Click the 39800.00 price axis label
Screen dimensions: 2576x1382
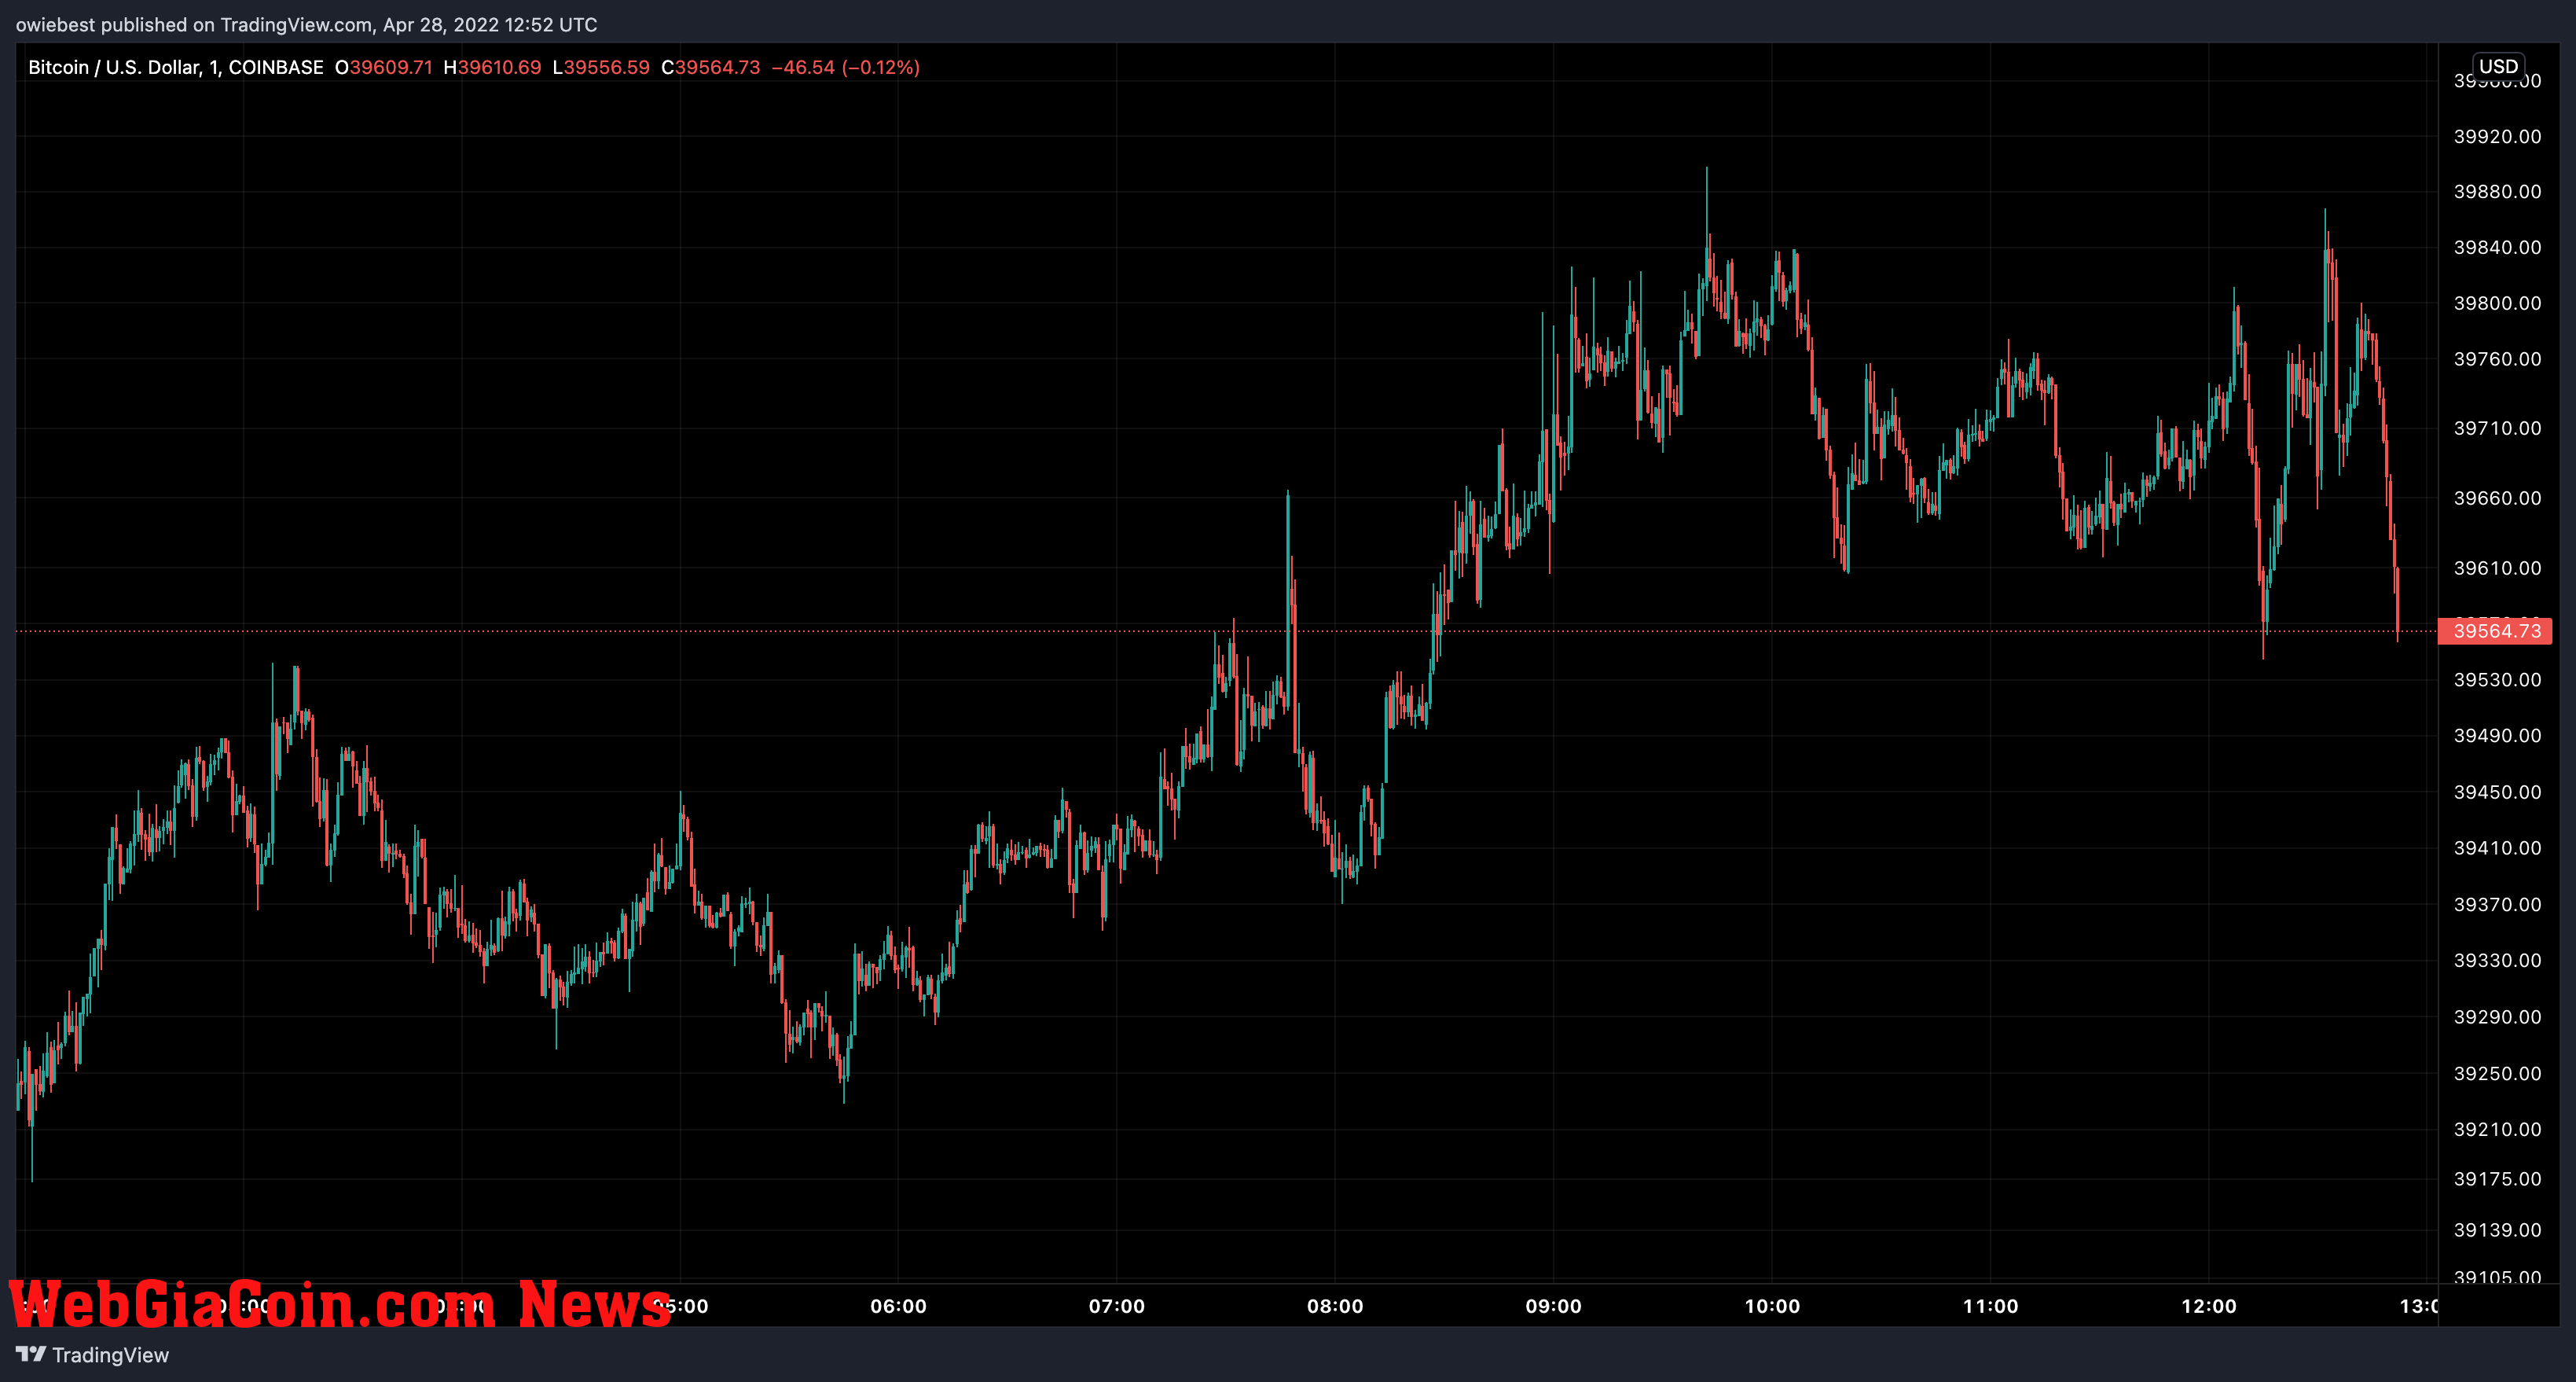pyautogui.click(x=2497, y=303)
